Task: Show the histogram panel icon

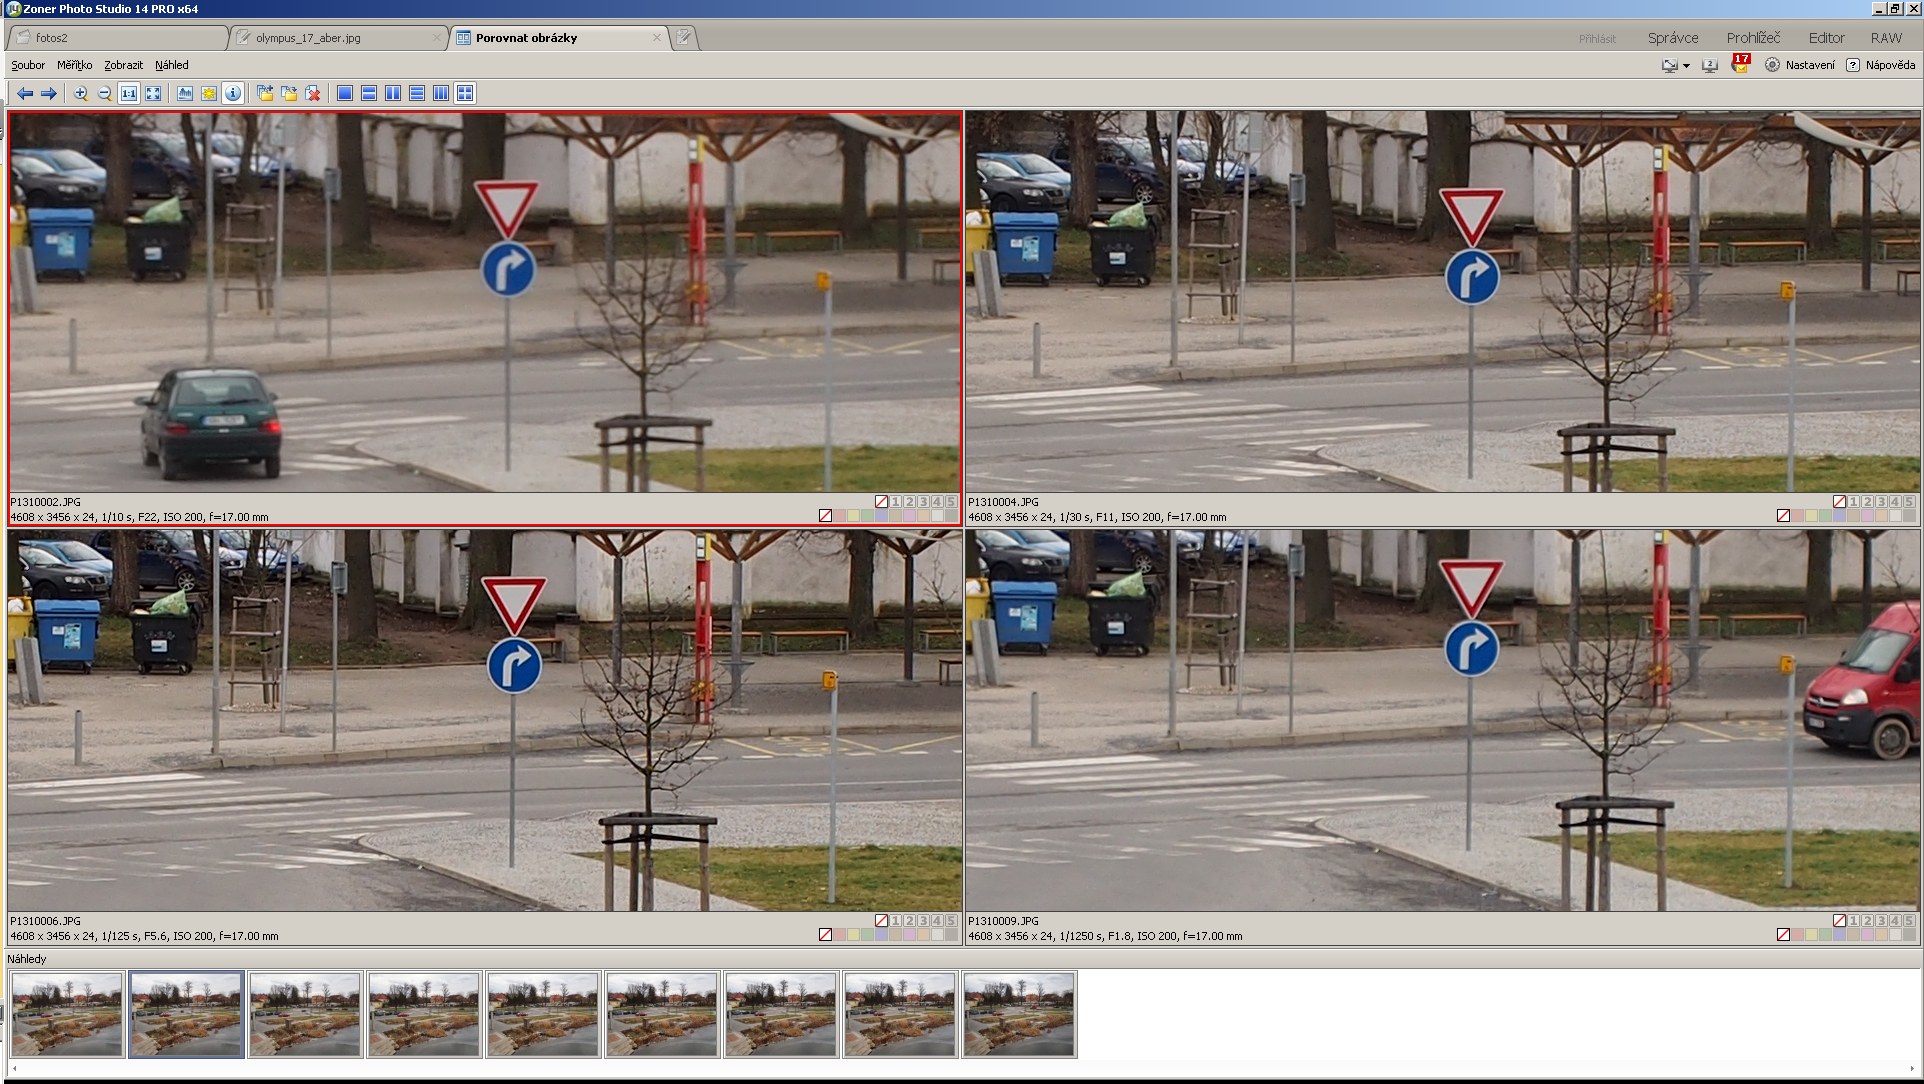Action: 185,93
